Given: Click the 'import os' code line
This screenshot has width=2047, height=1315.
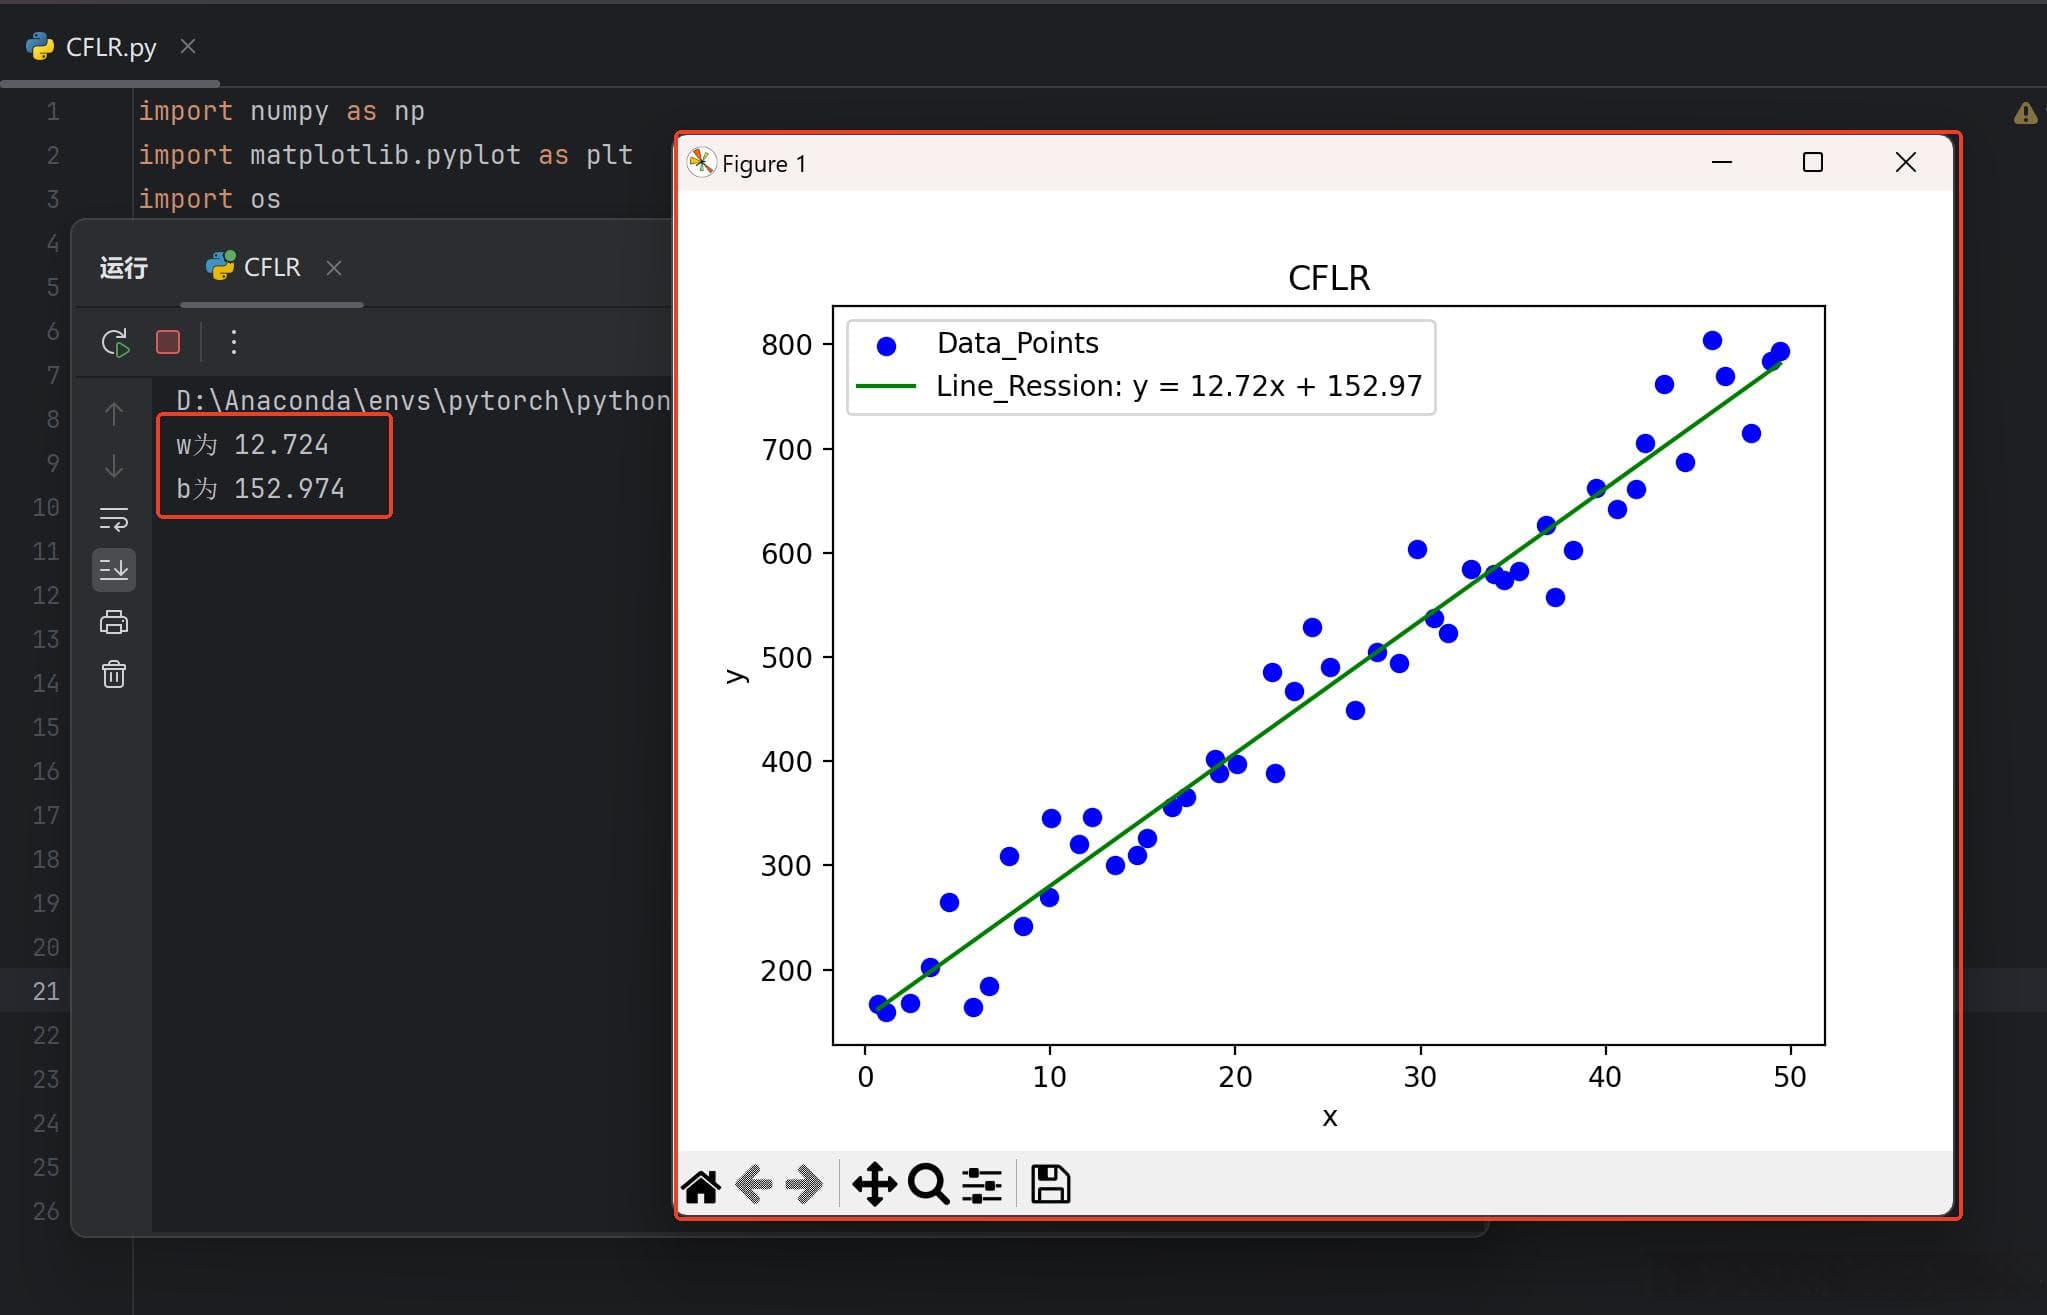Looking at the screenshot, I should (209, 199).
